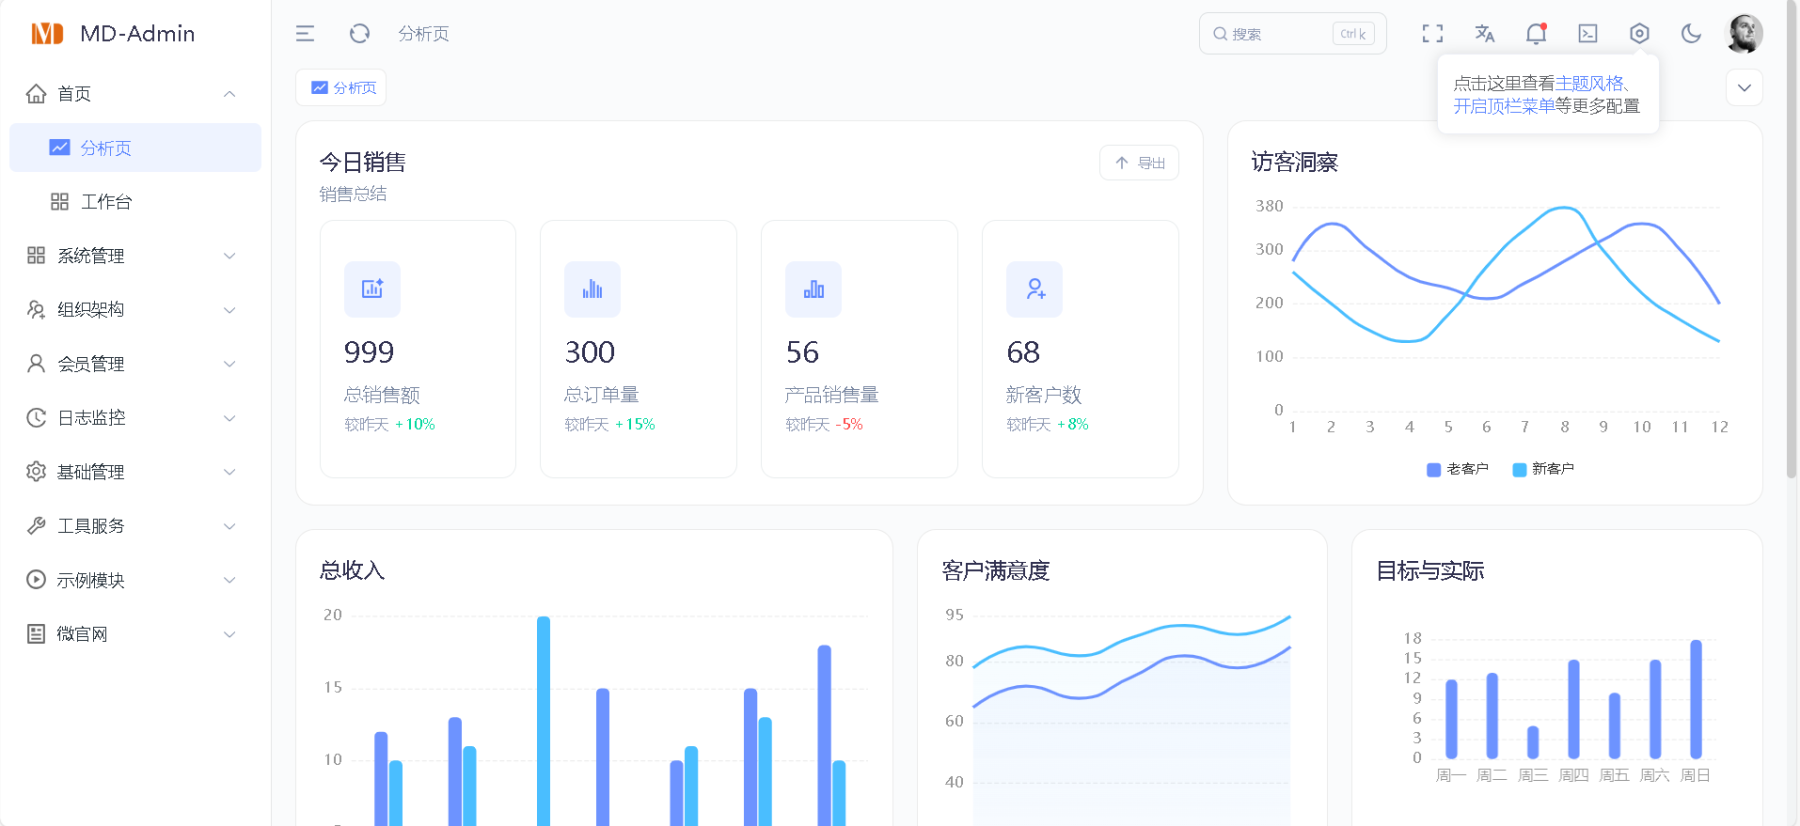Click the vertical page scrollbar
Image resolution: width=1800 pixels, height=826 pixels.
pos(1791,240)
